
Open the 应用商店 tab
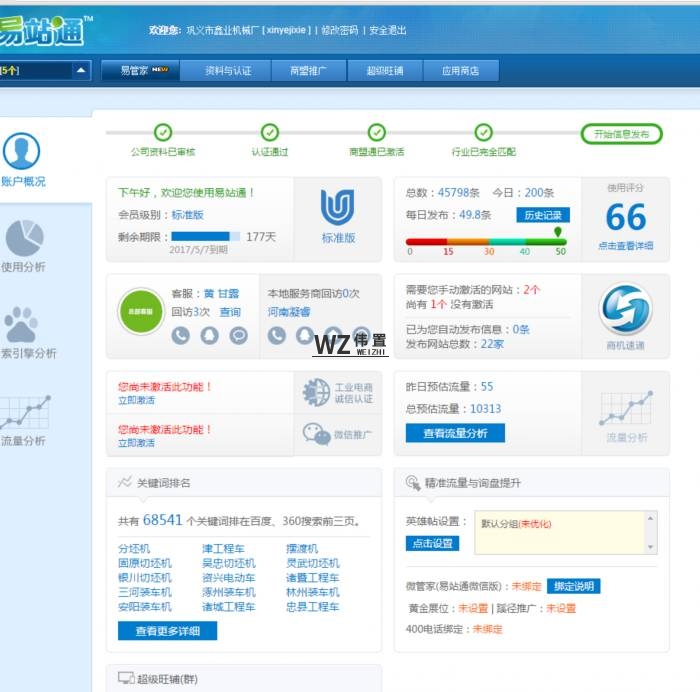[x=461, y=71]
